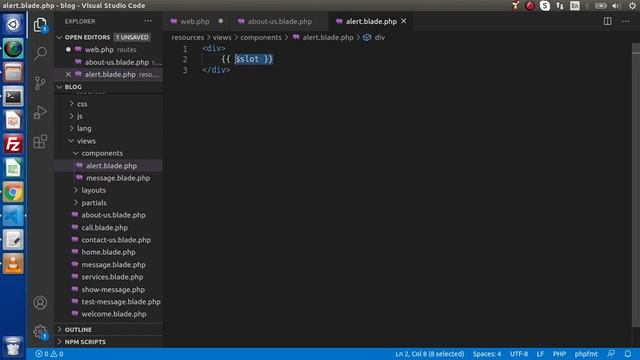640x360 pixels.
Task: Open the Search view in activity bar
Action: [x=40, y=53]
